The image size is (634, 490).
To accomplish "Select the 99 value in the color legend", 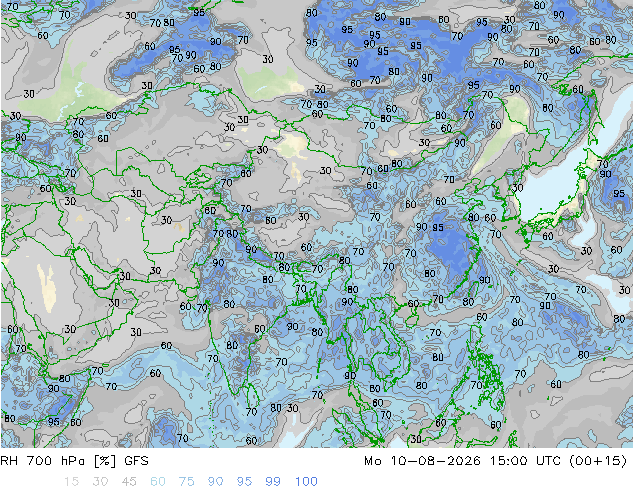I will click(273, 482).
